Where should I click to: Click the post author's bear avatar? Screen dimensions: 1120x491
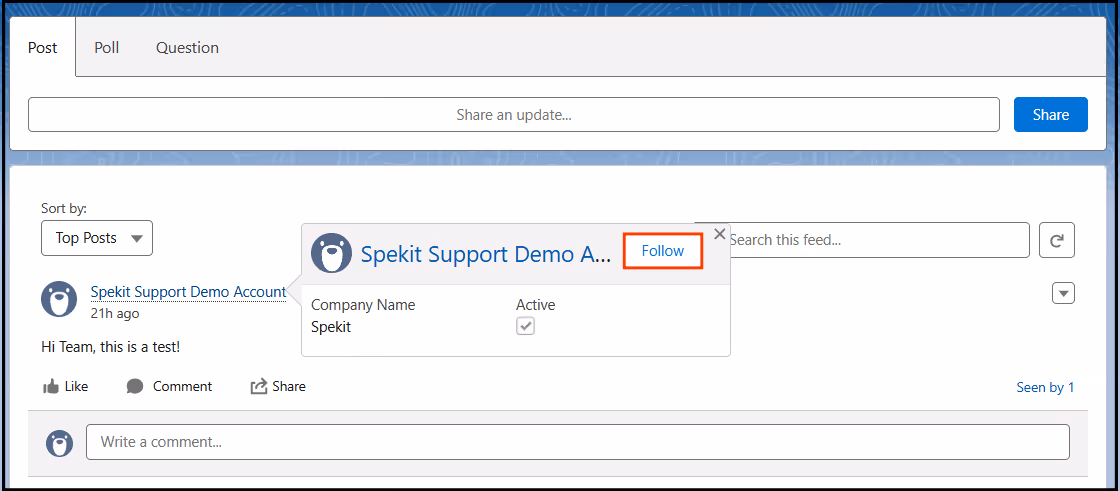(59, 299)
